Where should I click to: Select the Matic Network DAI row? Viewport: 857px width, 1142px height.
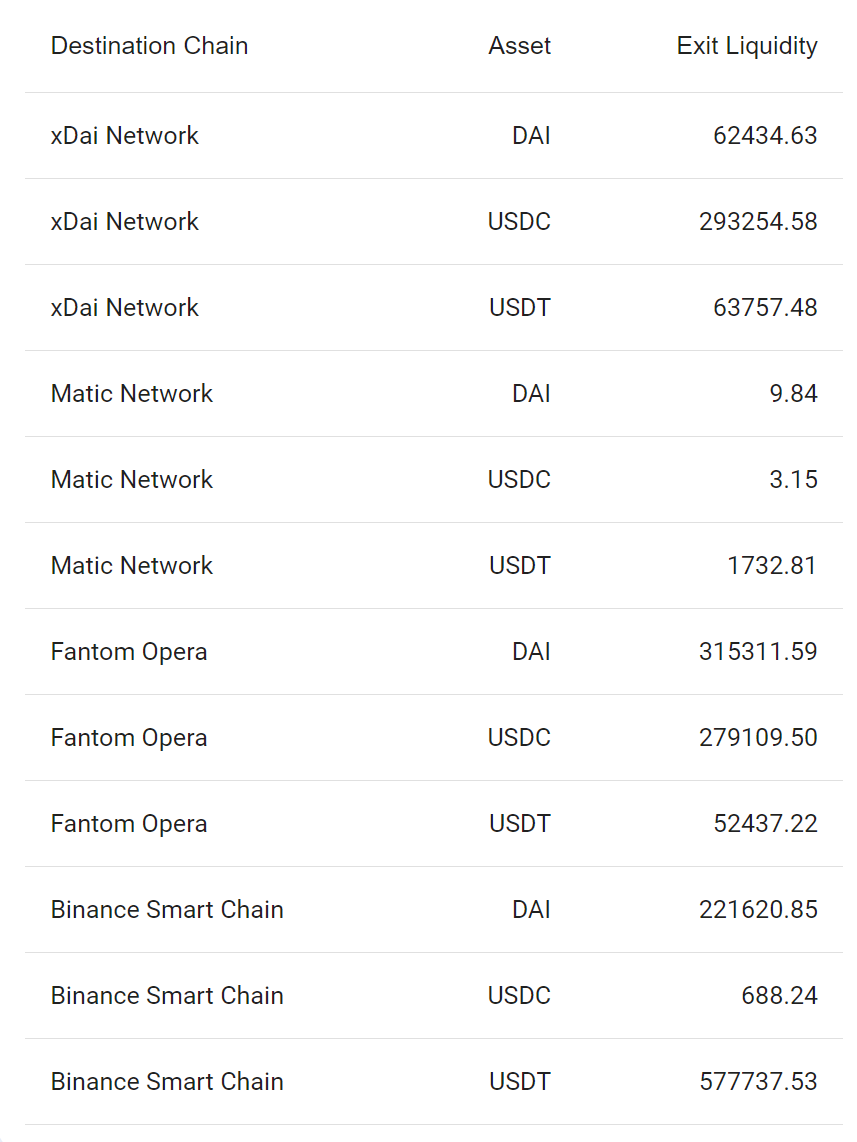coord(434,393)
